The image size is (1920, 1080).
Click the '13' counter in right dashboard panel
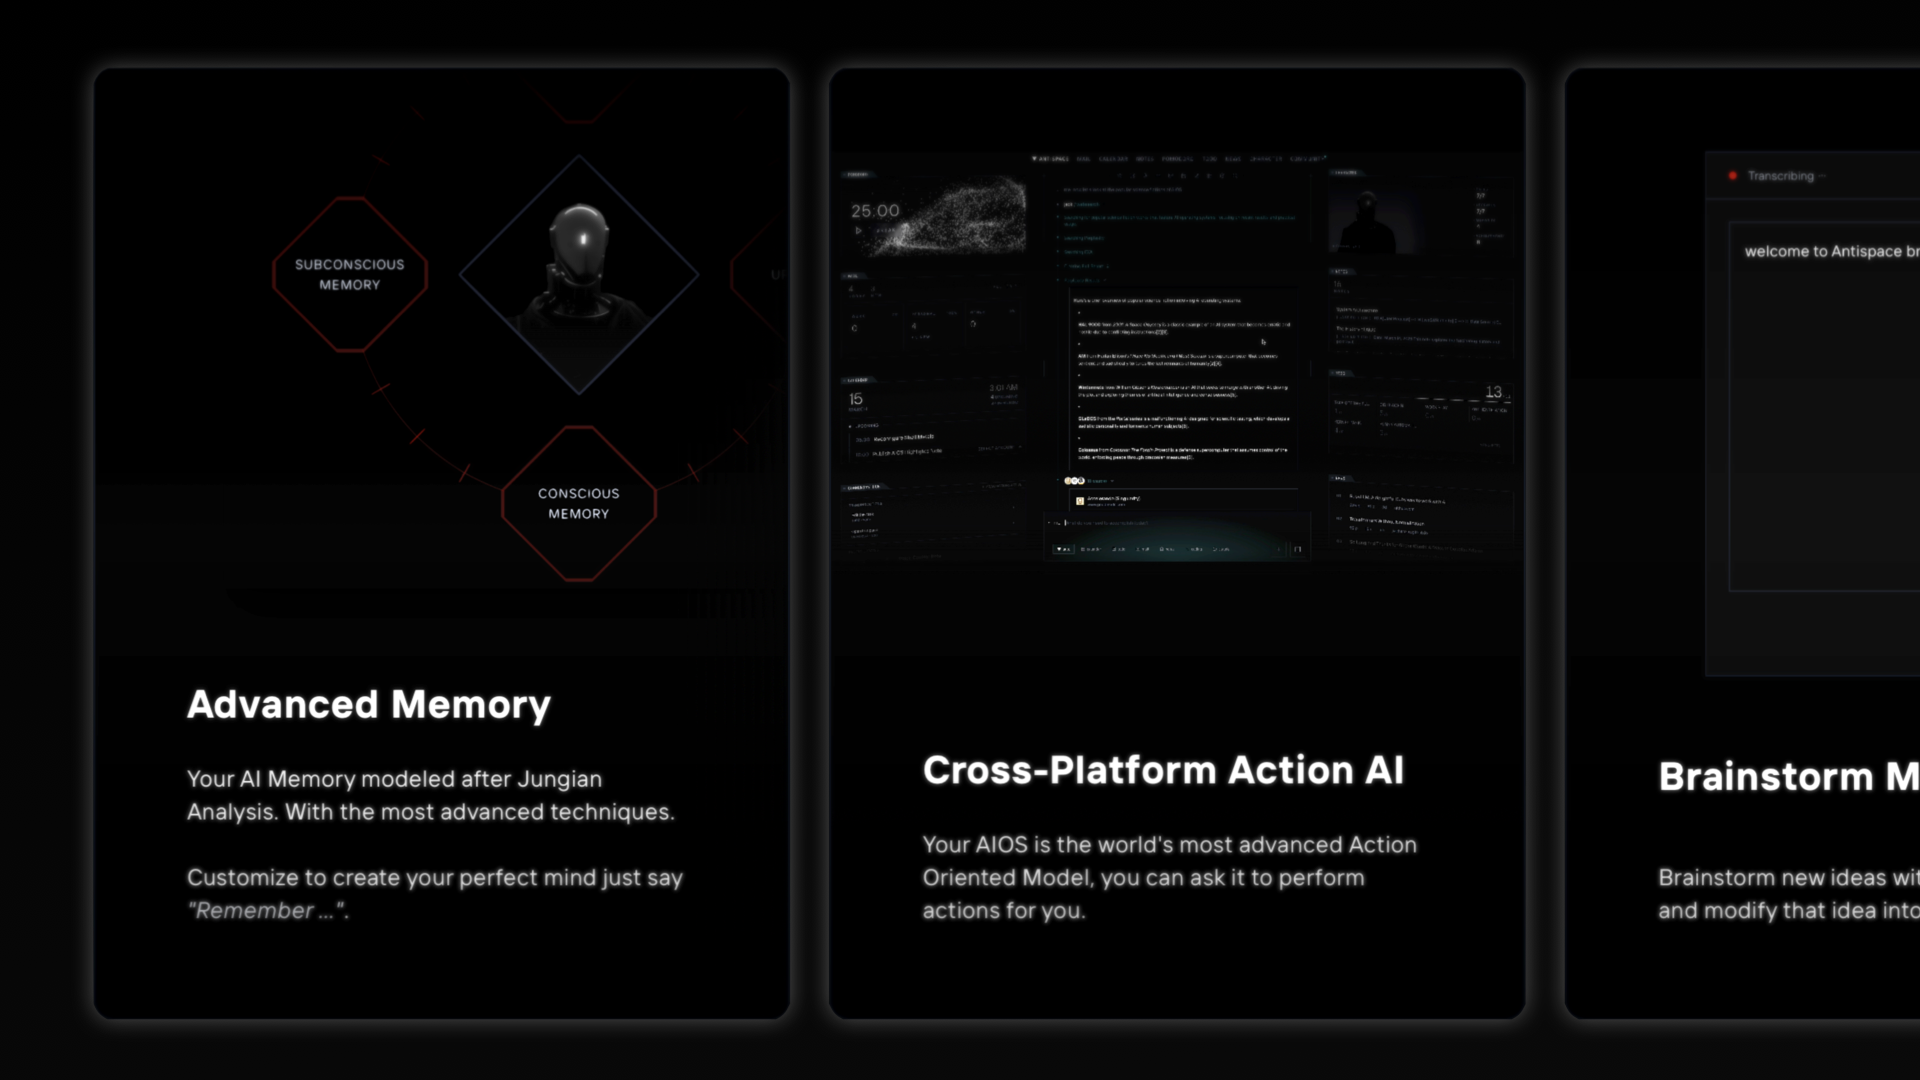(1493, 392)
